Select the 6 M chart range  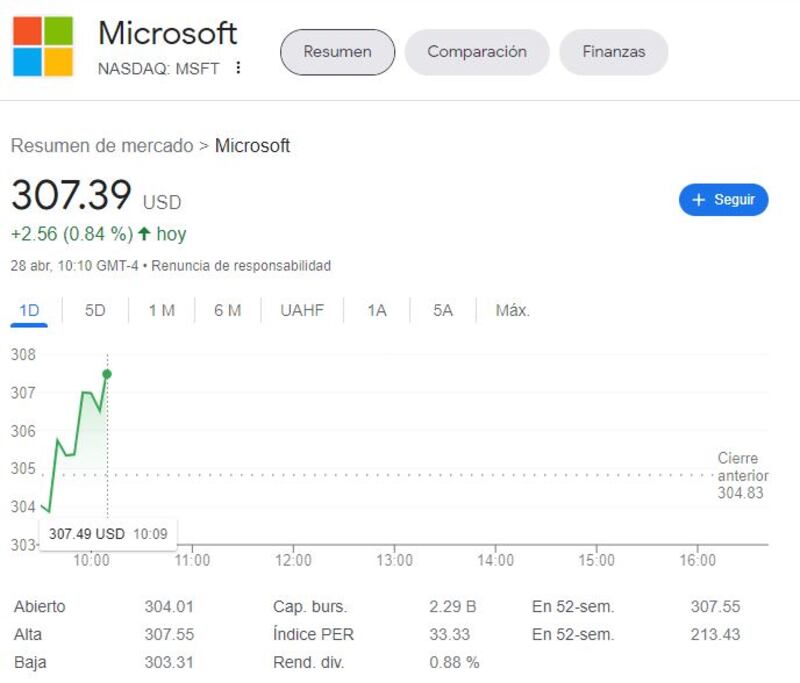click(x=227, y=310)
